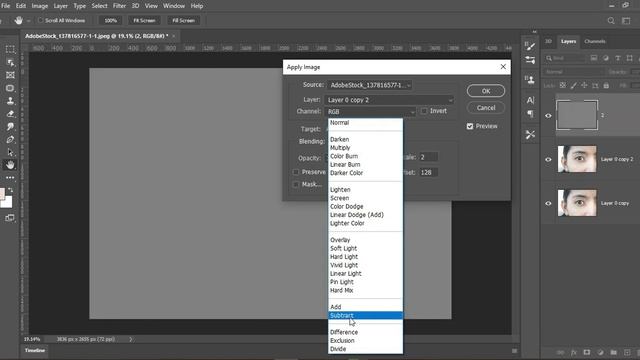Choose Linear Dodge (Add) blending option
This screenshot has width=640, height=360.
pyautogui.click(x=366, y=215)
